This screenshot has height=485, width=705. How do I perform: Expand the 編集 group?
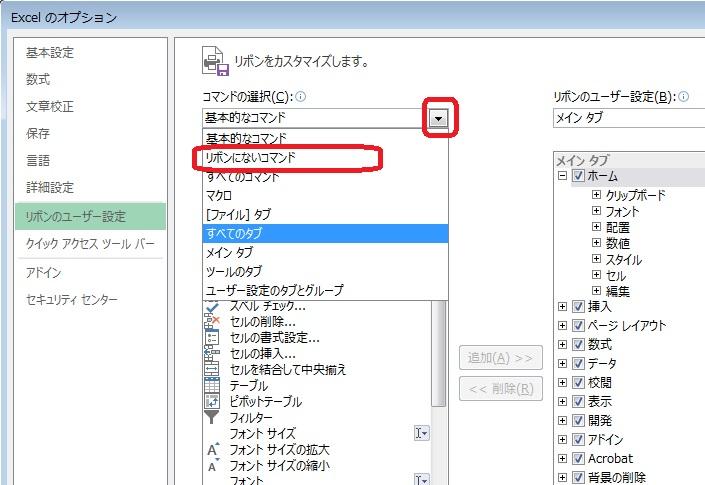(596, 291)
